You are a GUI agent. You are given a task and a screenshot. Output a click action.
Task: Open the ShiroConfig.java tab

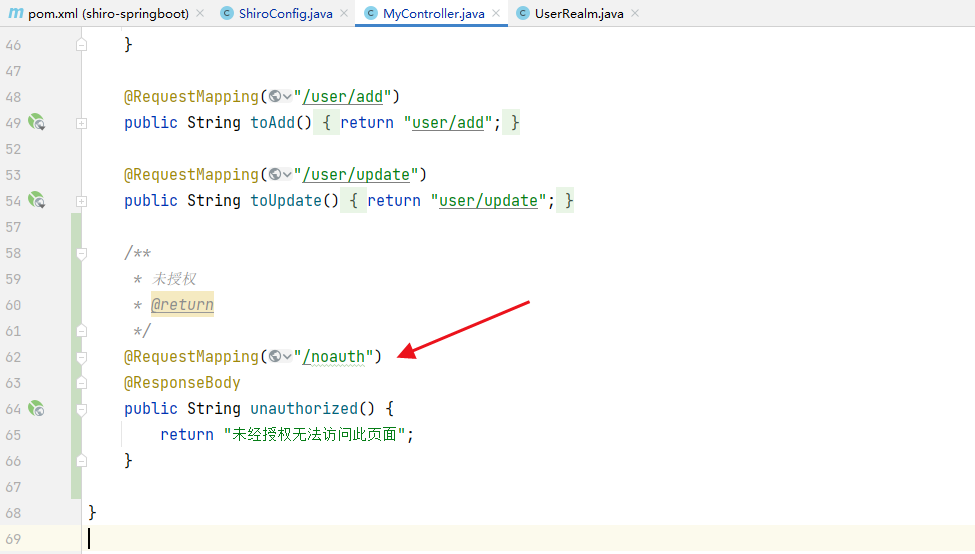pyautogui.click(x=285, y=14)
